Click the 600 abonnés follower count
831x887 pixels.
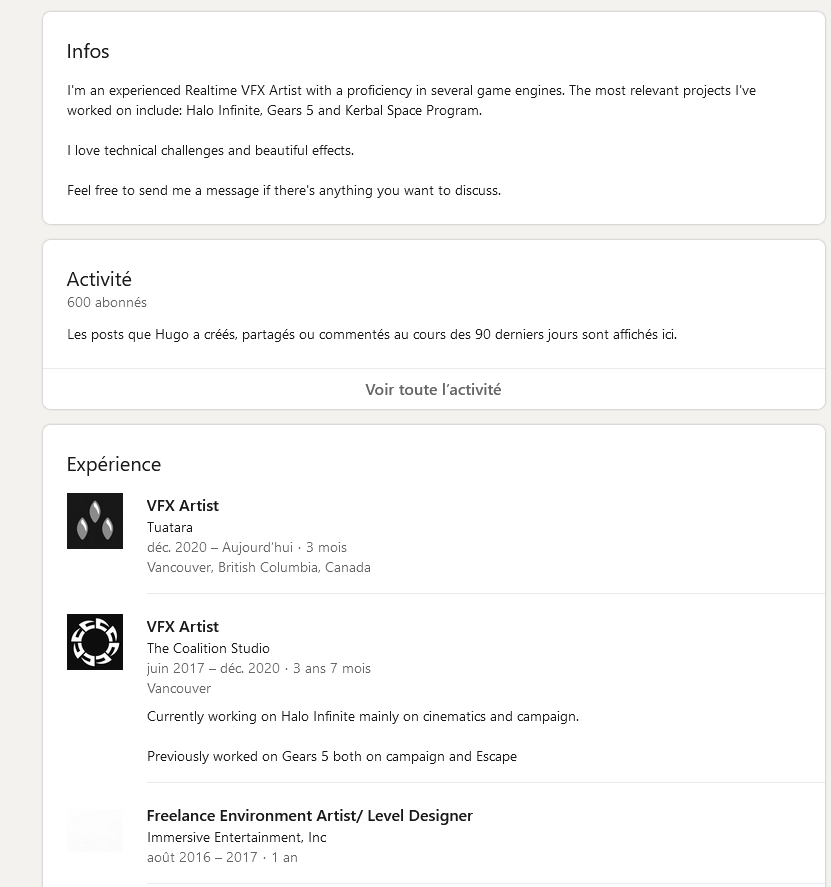(x=107, y=303)
